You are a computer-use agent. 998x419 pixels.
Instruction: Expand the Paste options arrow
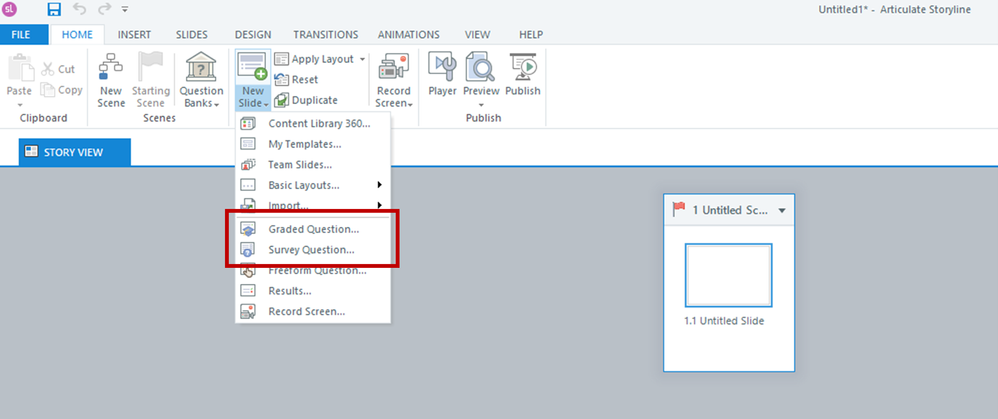[x=19, y=104]
